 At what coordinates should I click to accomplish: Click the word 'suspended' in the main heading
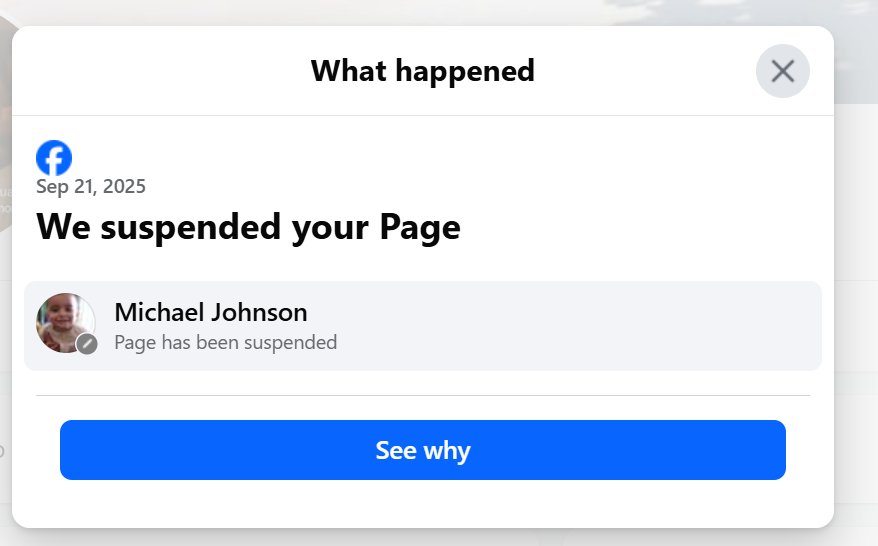(190, 227)
